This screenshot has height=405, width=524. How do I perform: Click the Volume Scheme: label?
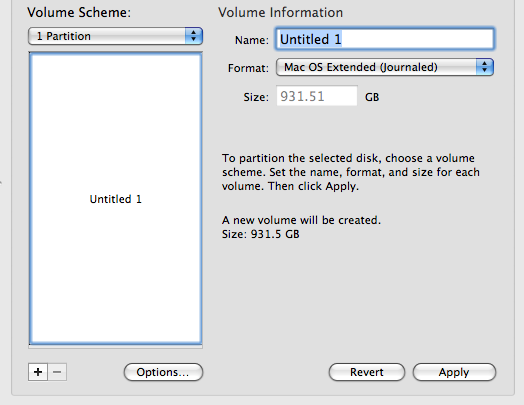[x=79, y=13]
